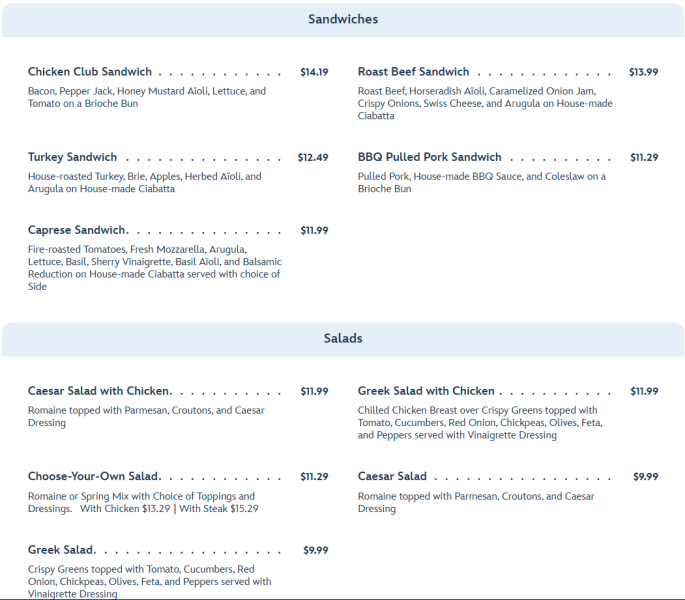The width and height of the screenshot is (685, 600).
Task: Click the Choose-Your-Own Salad toppings and pricing text
Action: [x=143, y=502]
